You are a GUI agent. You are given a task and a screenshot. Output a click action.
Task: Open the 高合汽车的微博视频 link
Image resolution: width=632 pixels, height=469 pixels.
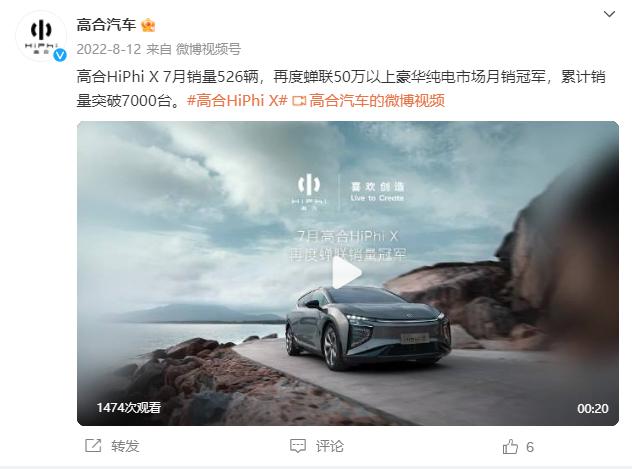[x=376, y=100]
